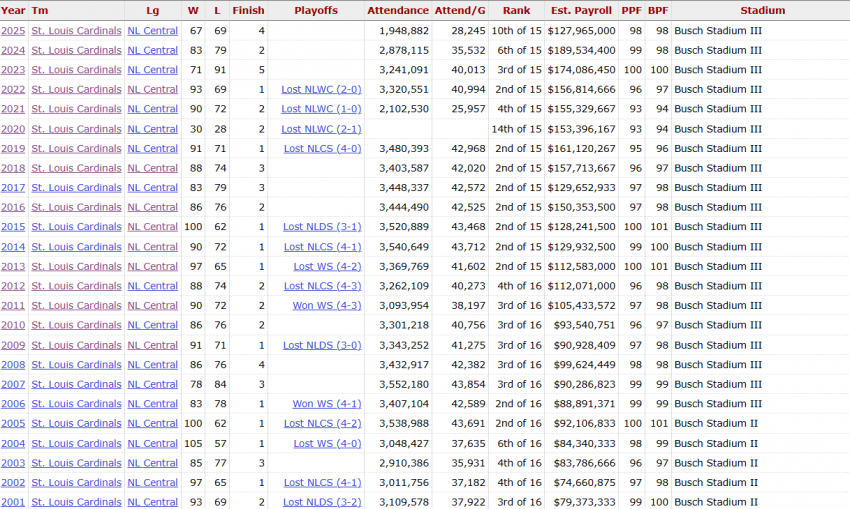The image size is (850, 509).
Task: Select payroll value $74,660,875
Action: (x=584, y=482)
